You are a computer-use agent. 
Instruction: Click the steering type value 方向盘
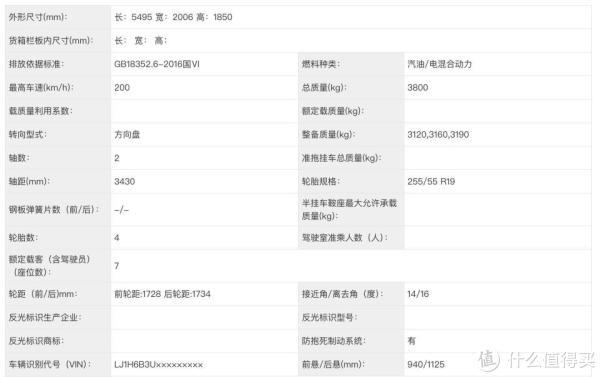(127, 135)
